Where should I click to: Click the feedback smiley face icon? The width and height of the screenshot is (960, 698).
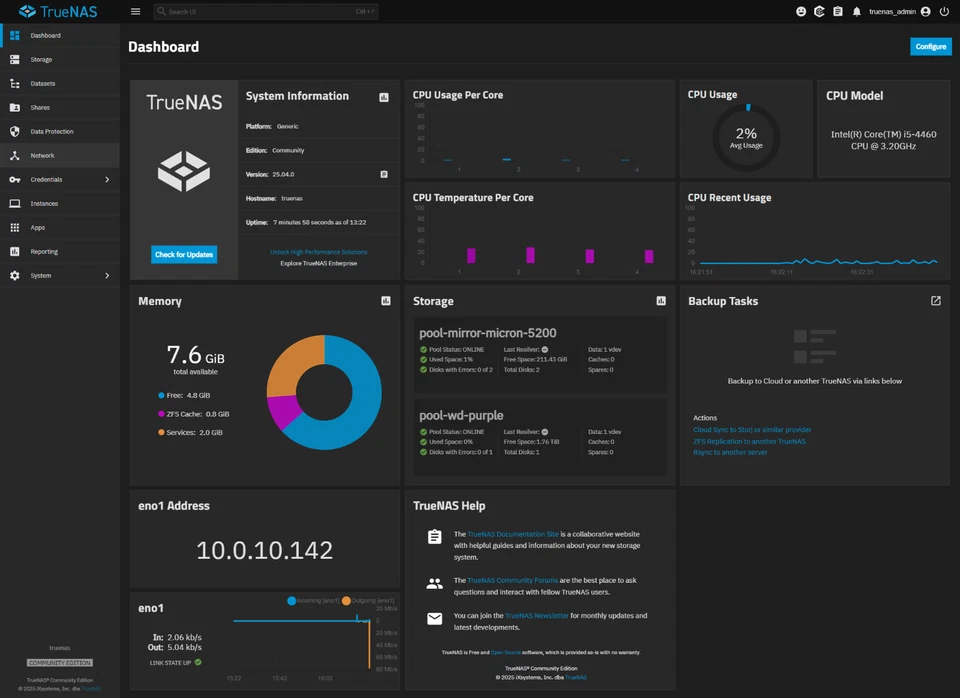pyautogui.click(x=801, y=12)
